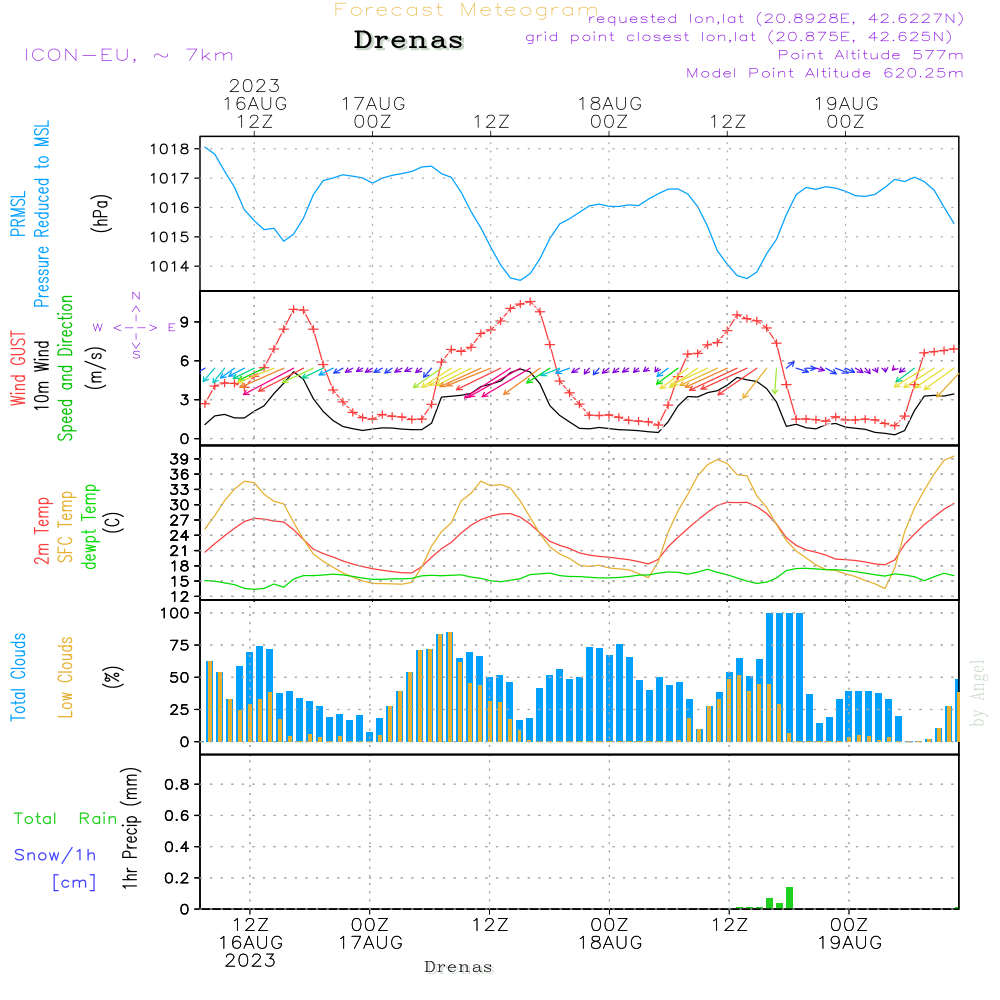Click the 1018 pressure axis value

[x=170, y=149]
